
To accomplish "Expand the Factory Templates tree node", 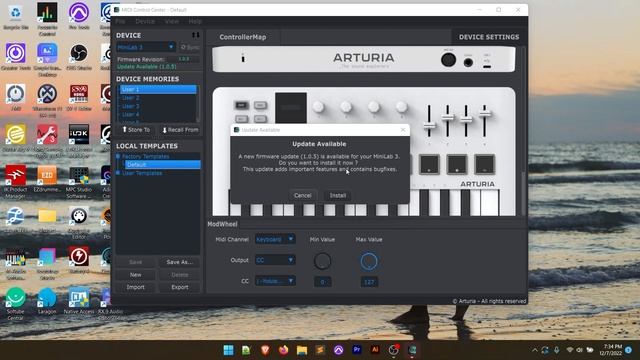I will coord(118,156).
